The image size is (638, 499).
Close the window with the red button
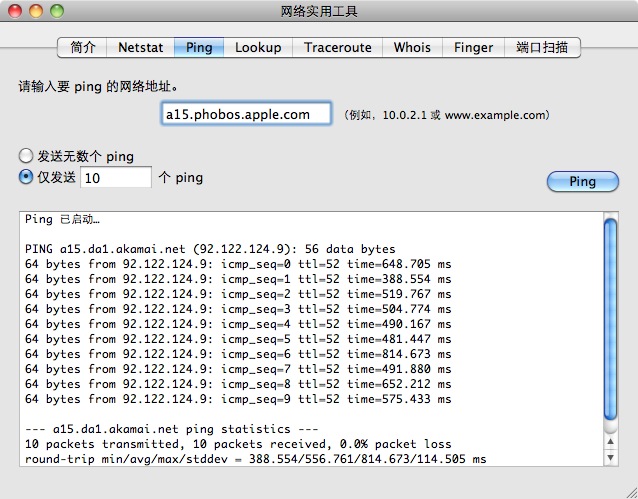15,11
